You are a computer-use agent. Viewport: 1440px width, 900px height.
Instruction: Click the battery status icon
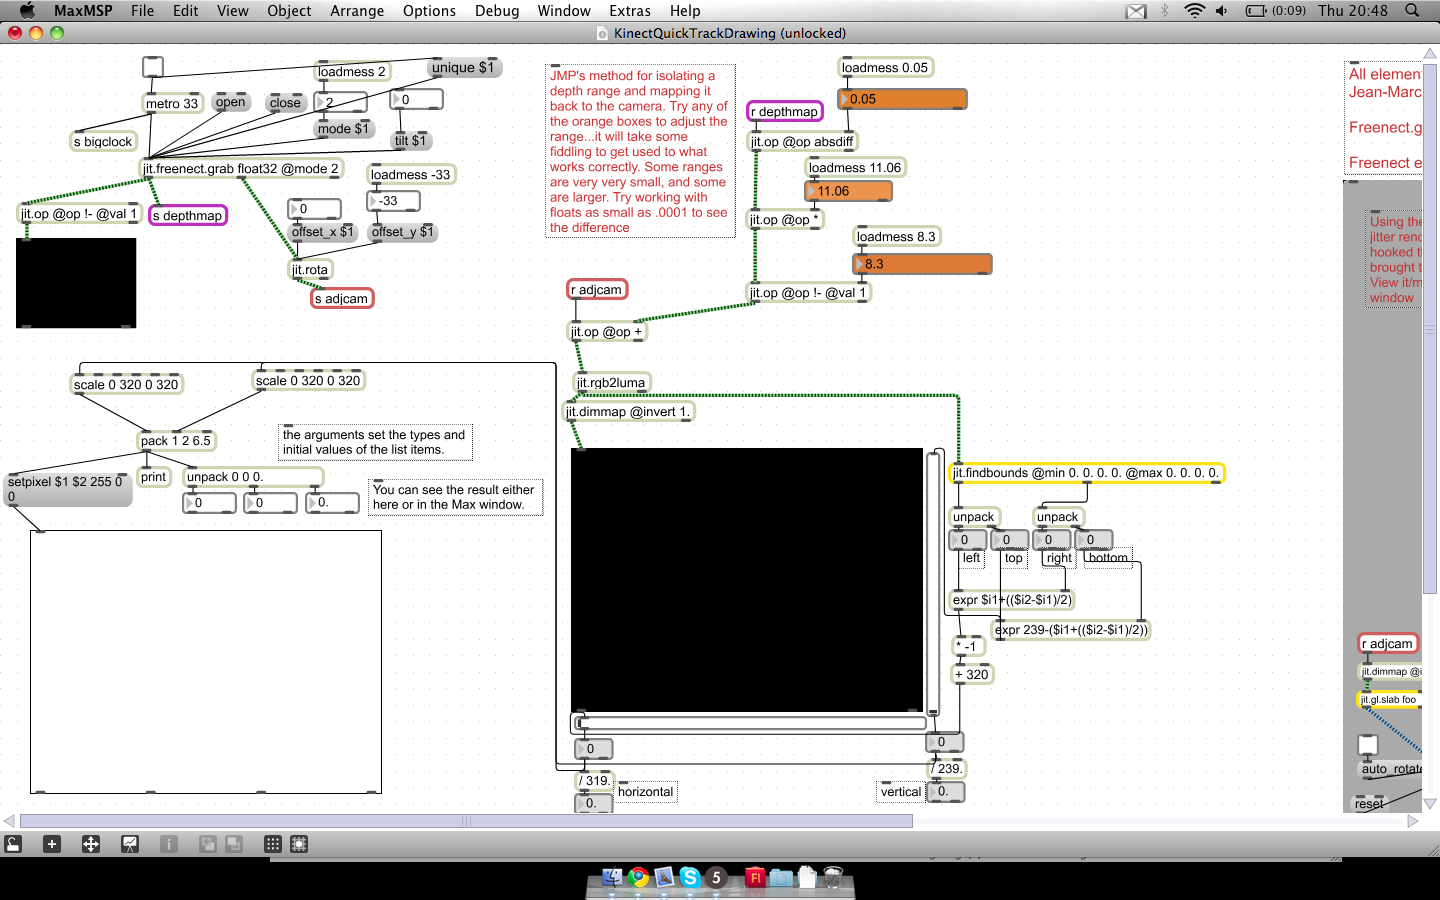1256,10
